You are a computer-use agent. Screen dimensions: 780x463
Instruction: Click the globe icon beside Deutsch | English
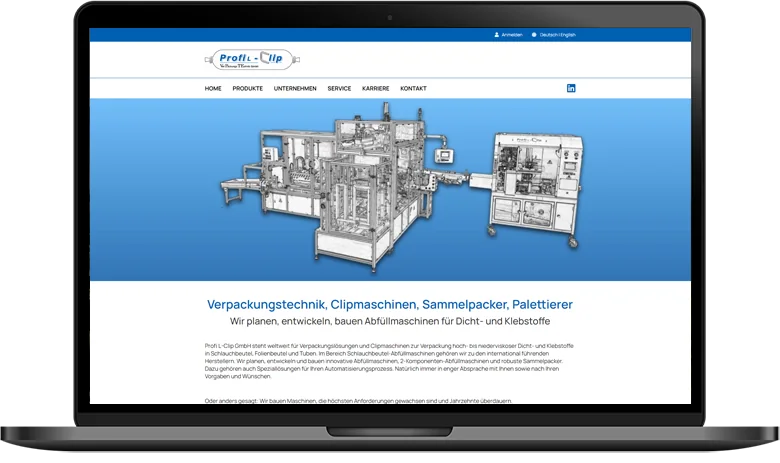(x=534, y=35)
